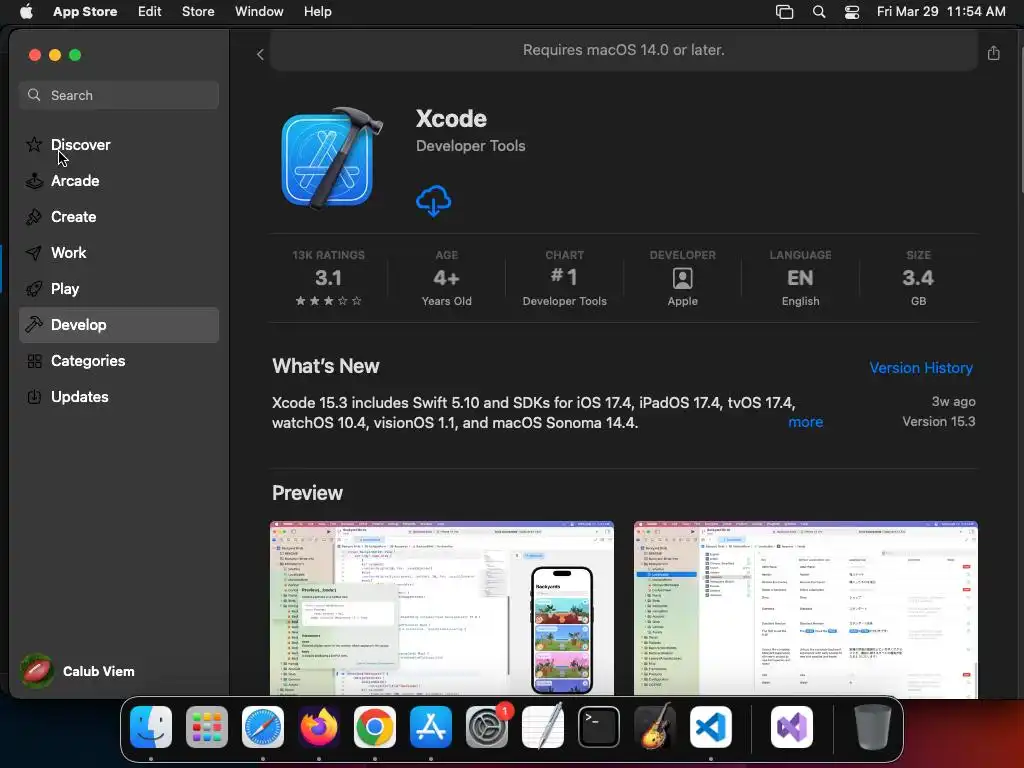Select Discover in the sidebar
Viewport: 1024px width, 768px height.
coord(119,145)
